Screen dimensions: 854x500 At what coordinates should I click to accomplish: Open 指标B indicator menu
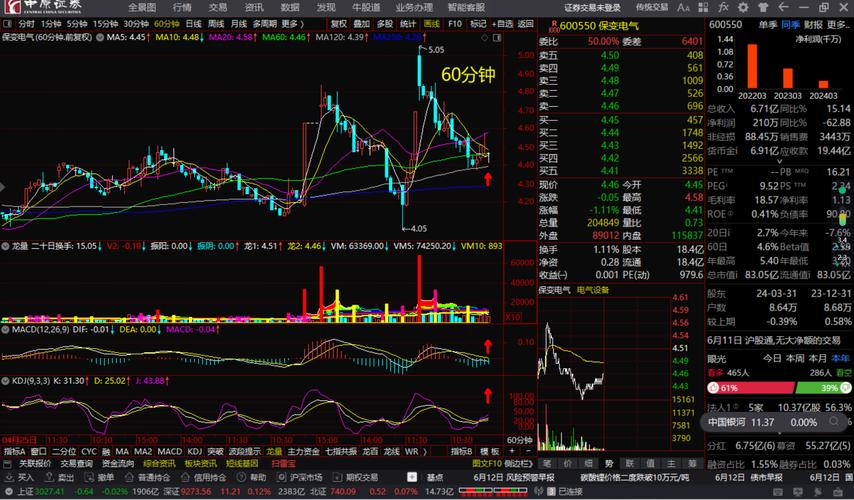click(462, 452)
